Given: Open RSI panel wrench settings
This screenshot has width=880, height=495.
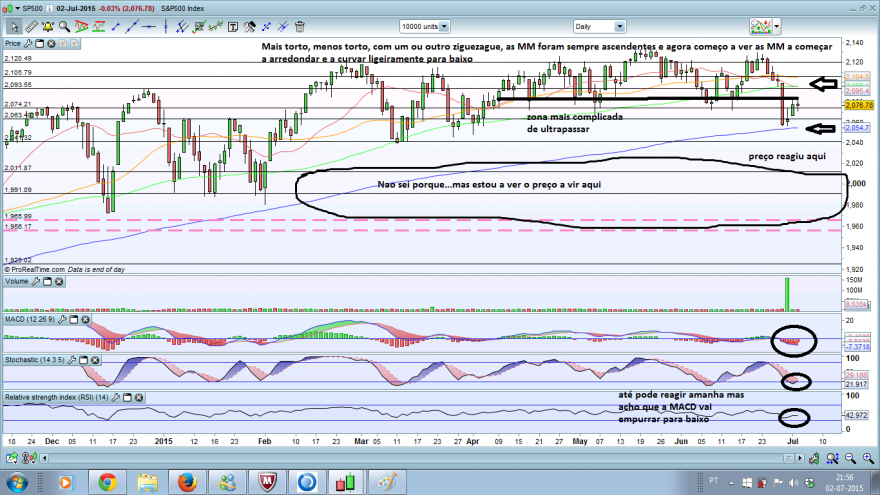Looking at the screenshot, I should click(x=115, y=397).
